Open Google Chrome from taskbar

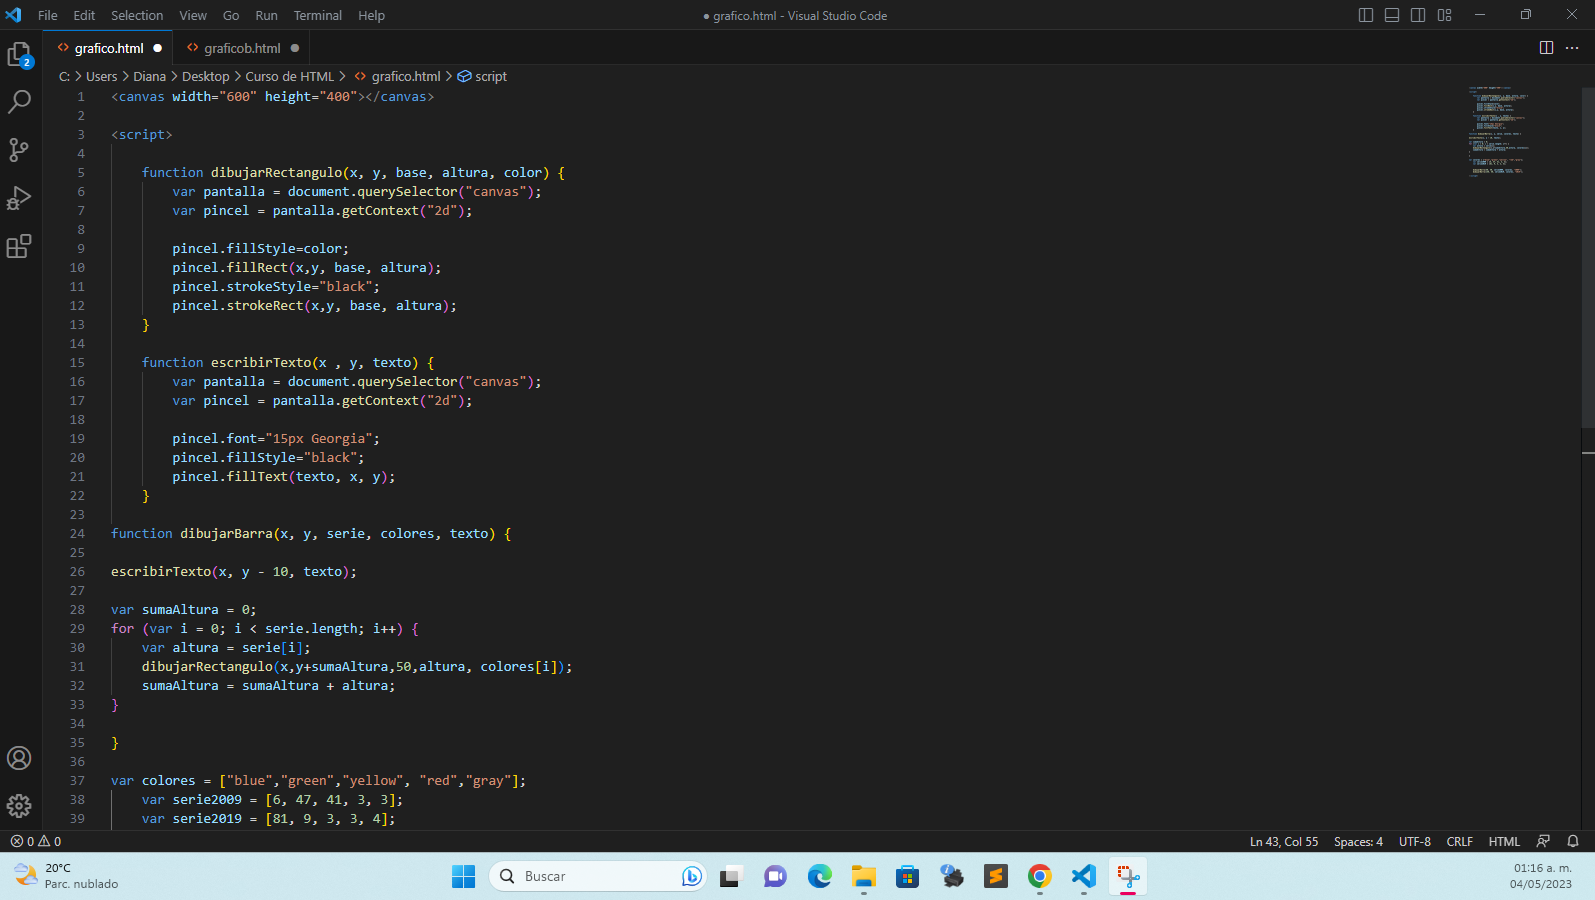pos(1040,876)
